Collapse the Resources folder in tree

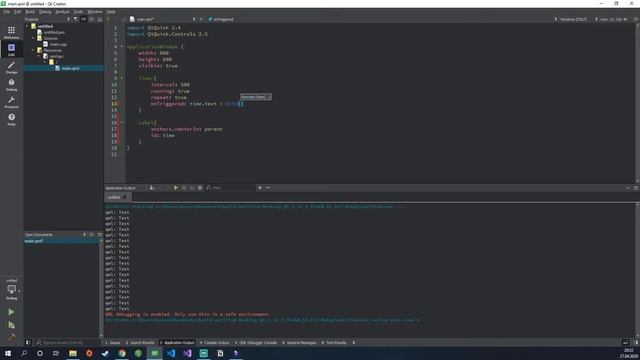(33, 50)
